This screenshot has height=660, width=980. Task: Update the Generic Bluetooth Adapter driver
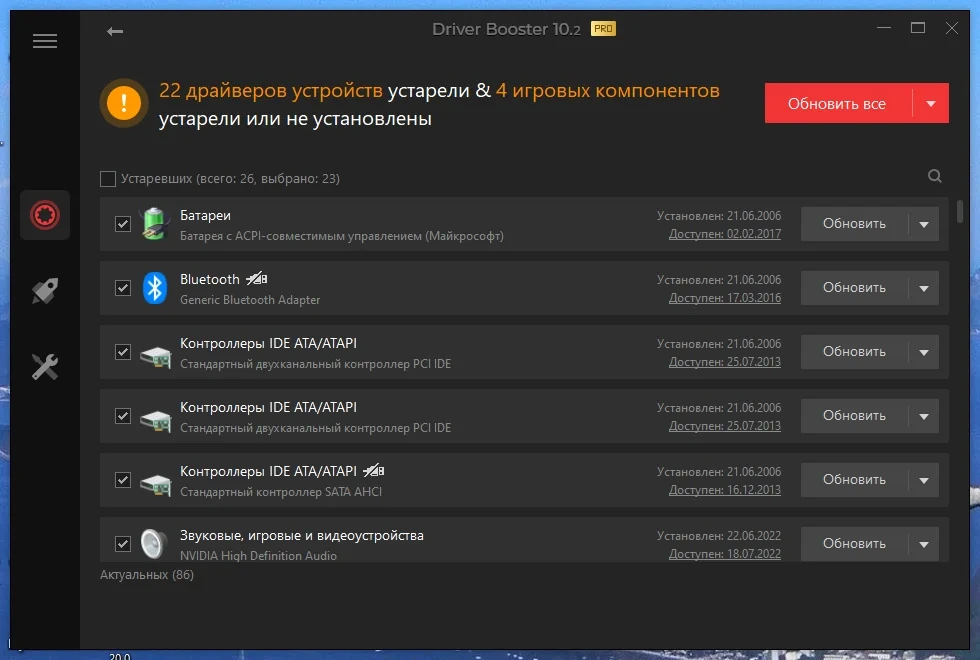pyautogui.click(x=854, y=288)
